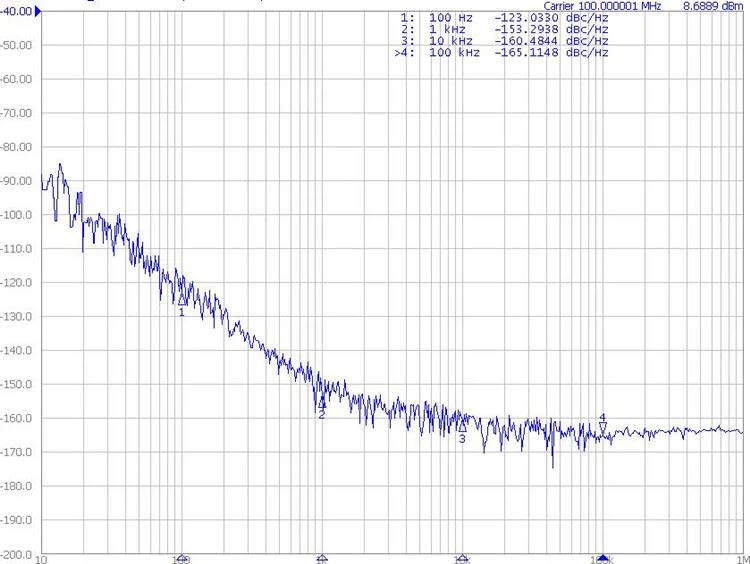The height and width of the screenshot is (564, 750).
Task: Select marker 1 triangle on the trace
Action: [182, 300]
